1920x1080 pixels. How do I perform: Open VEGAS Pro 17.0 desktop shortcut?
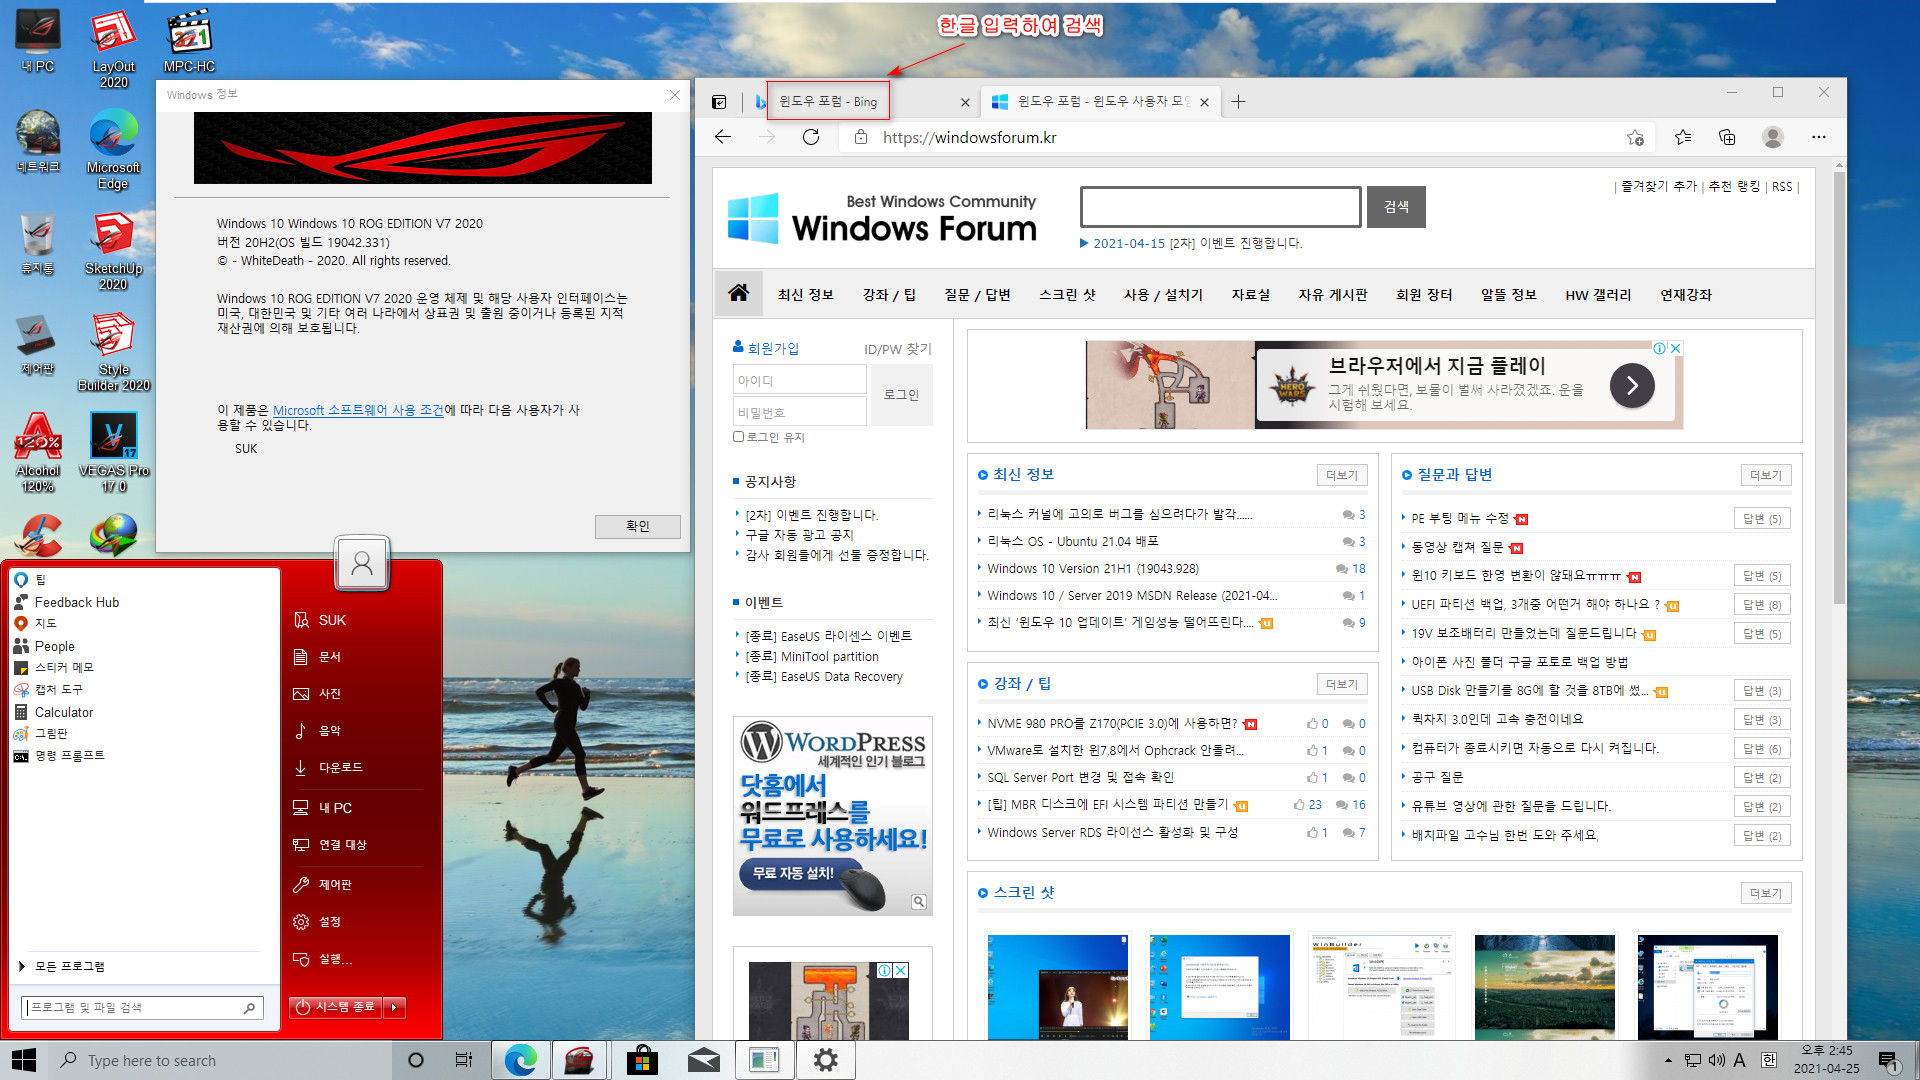113,452
